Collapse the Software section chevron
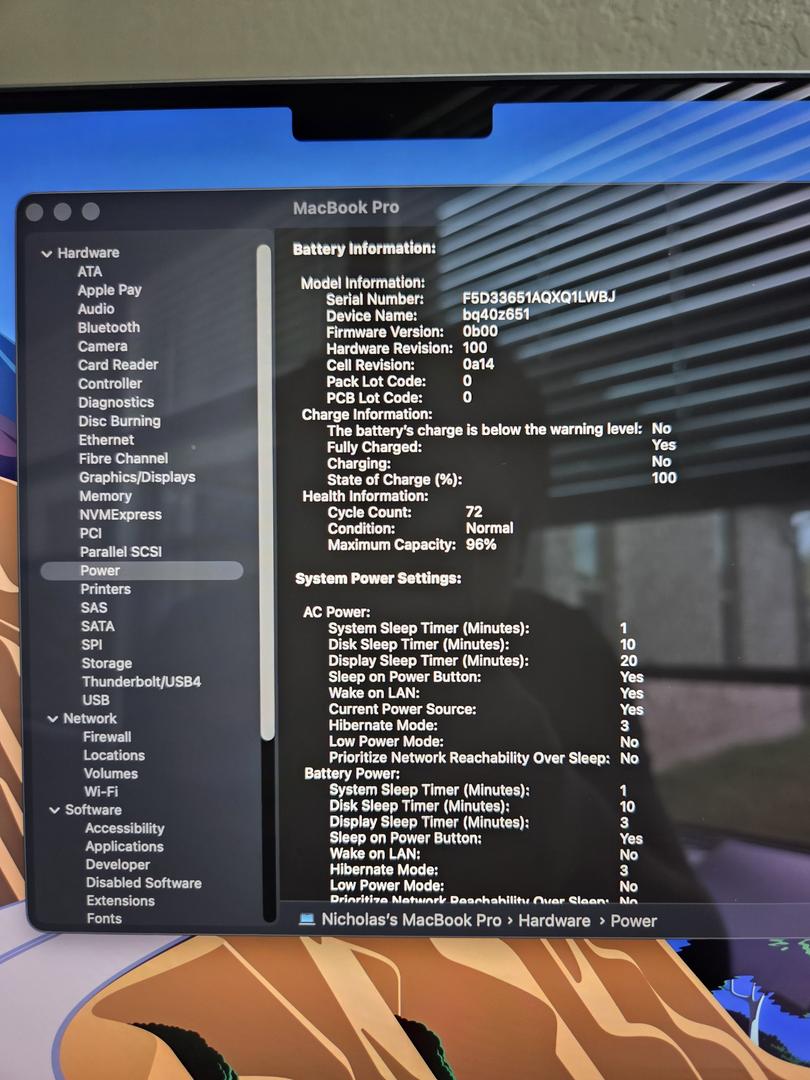 coord(54,810)
